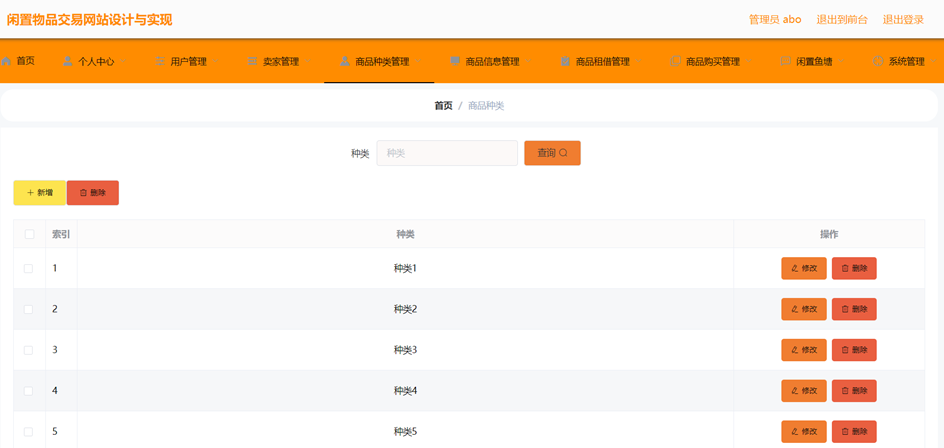
Task: Click the 种类 search input field
Action: 447,153
